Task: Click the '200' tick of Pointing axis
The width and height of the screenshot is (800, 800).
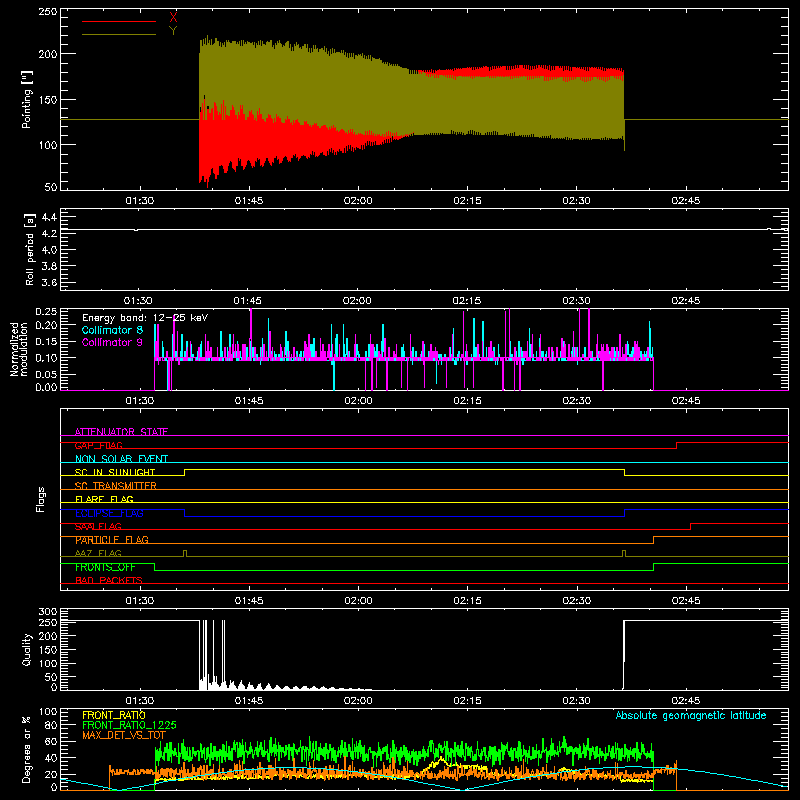Action: coord(48,54)
